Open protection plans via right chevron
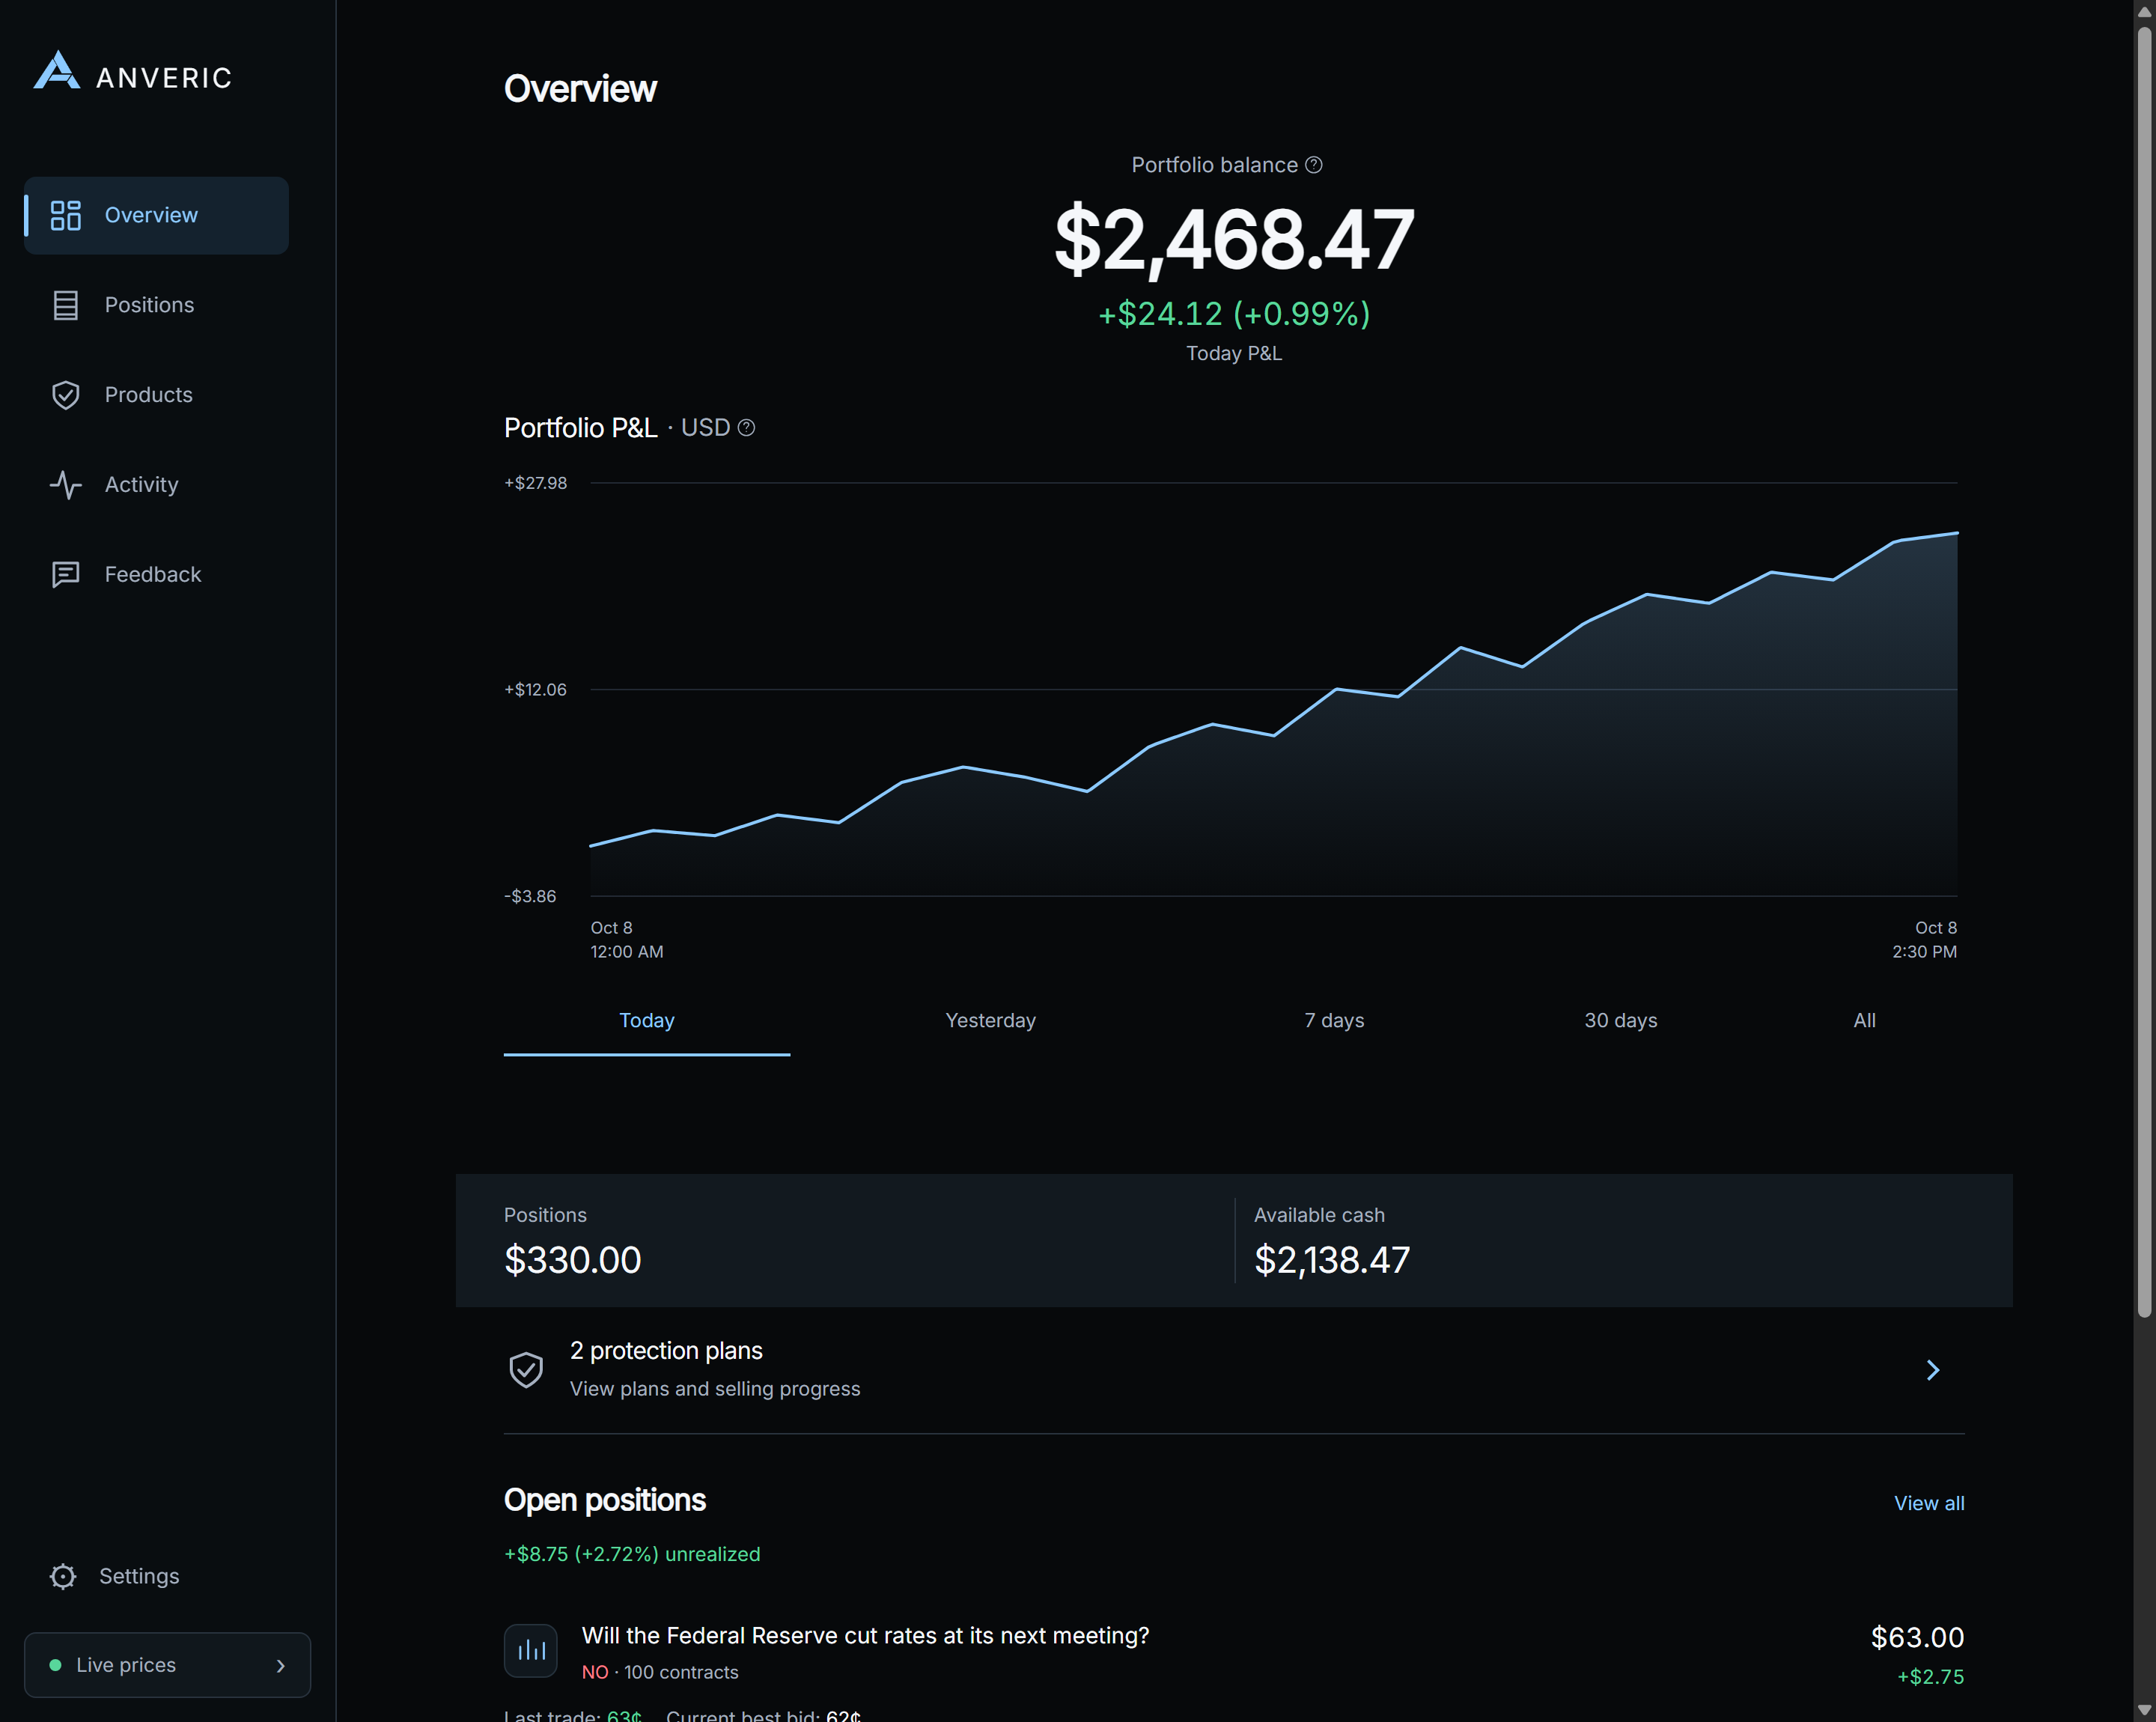Viewport: 2156px width, 1722px height. [1933, 1370]
